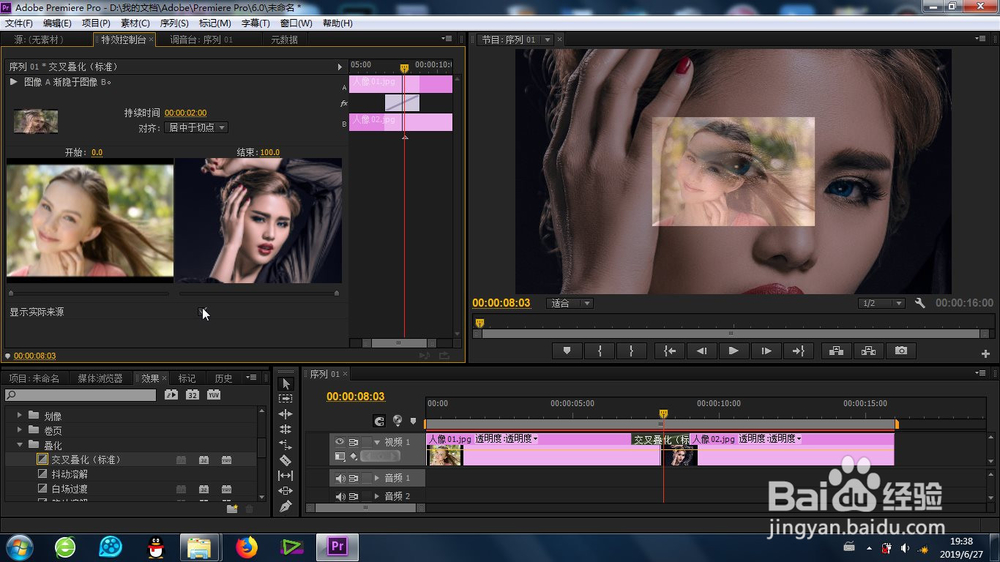Edit start value 0.0

click(x=97, y=152)
